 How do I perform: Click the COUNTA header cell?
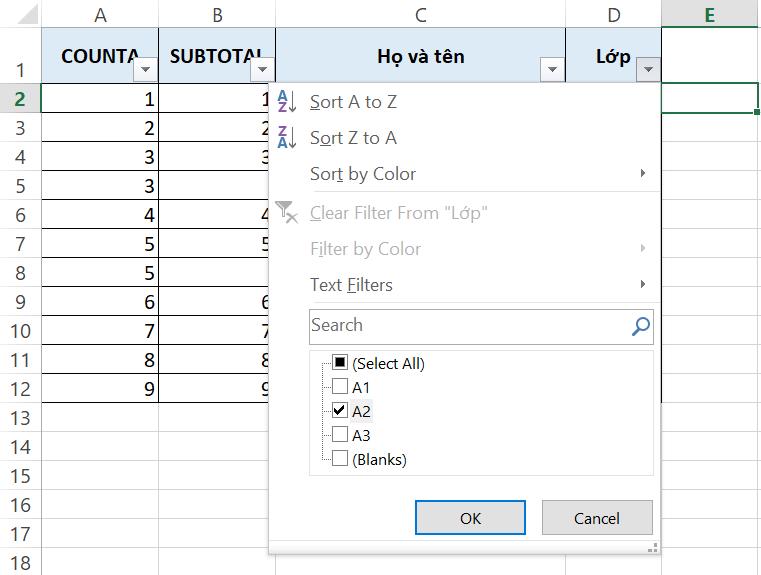coord(100,55)
